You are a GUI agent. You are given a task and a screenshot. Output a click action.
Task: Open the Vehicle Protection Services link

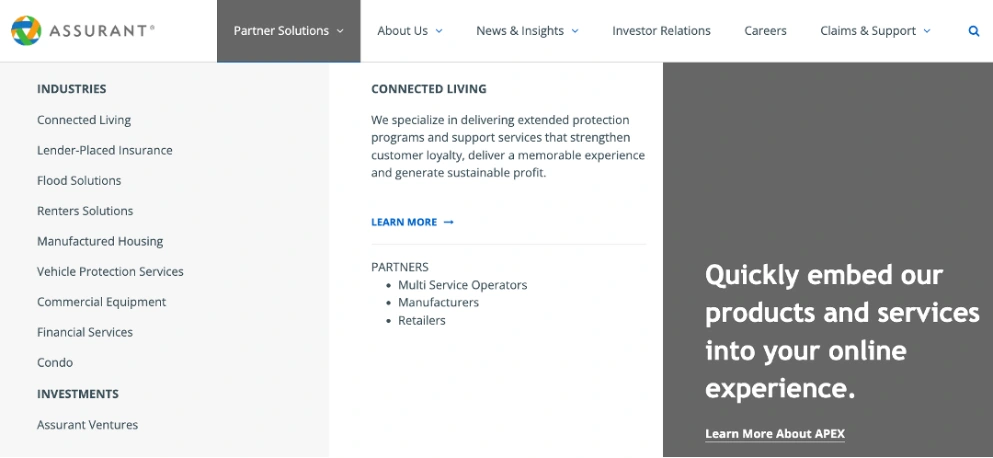coord(110,272)
